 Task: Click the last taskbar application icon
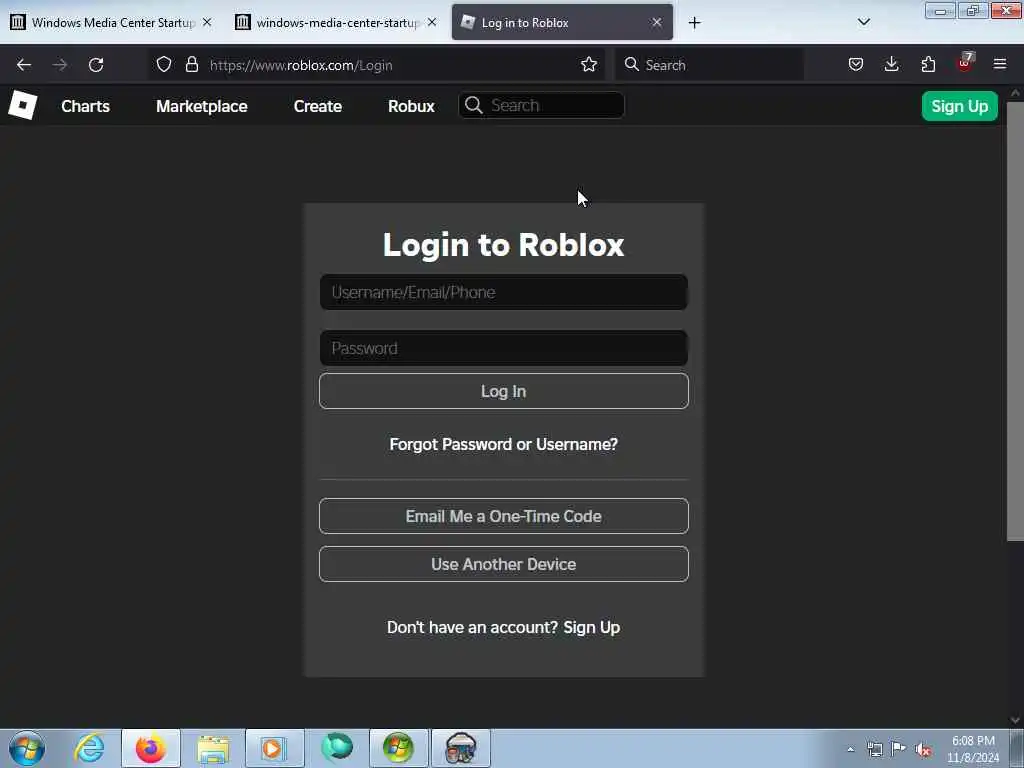[x=460, y=748]
